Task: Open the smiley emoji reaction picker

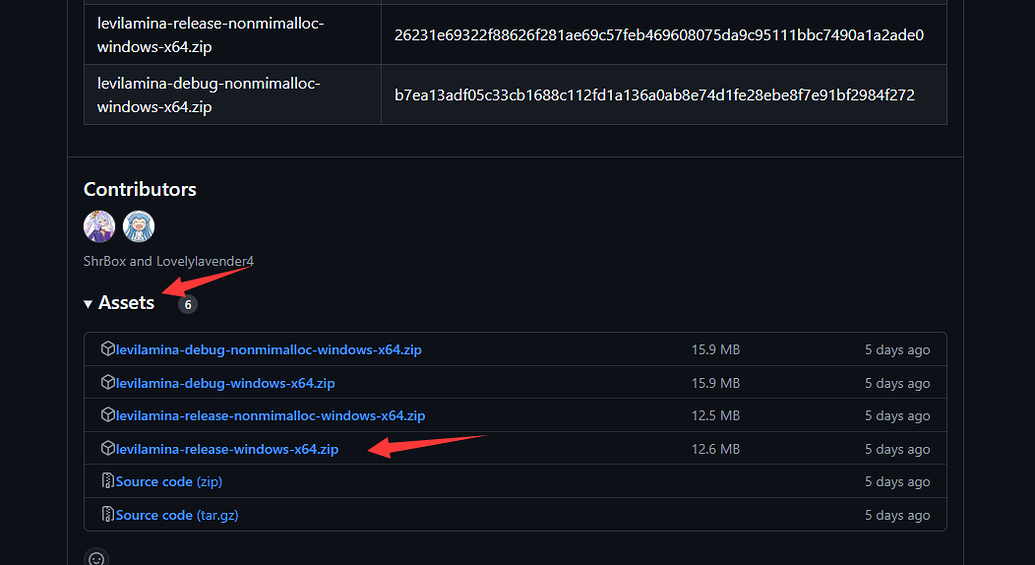Action: coord(96,559)
